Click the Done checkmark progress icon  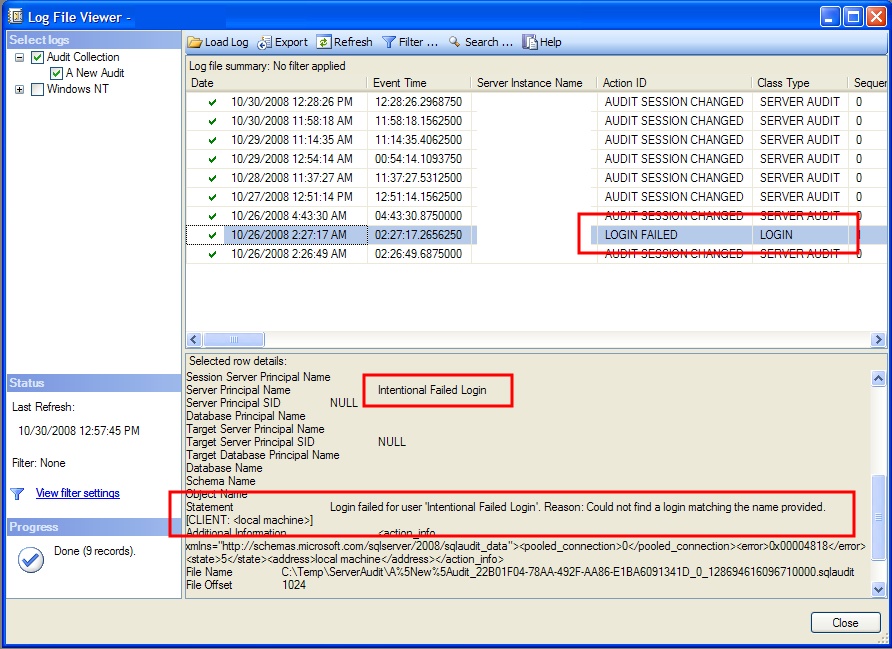point(31,560)
